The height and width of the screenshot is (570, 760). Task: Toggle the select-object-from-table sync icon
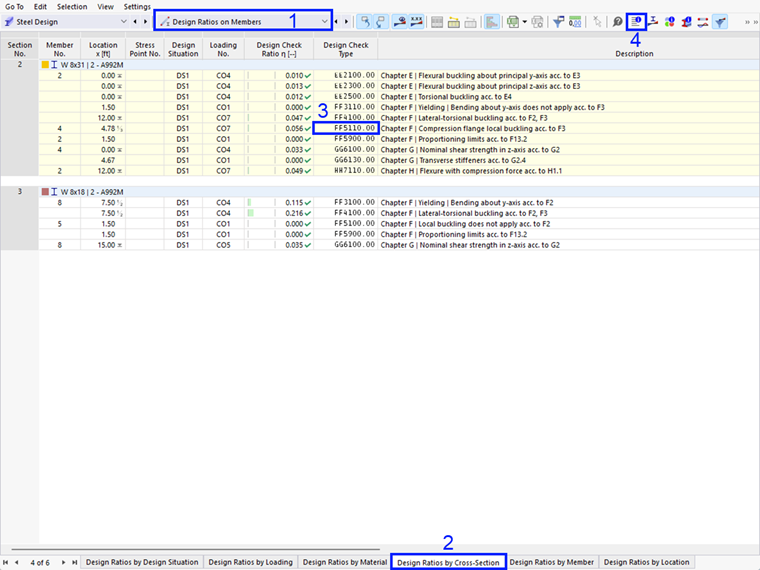(x=365, y=22)
